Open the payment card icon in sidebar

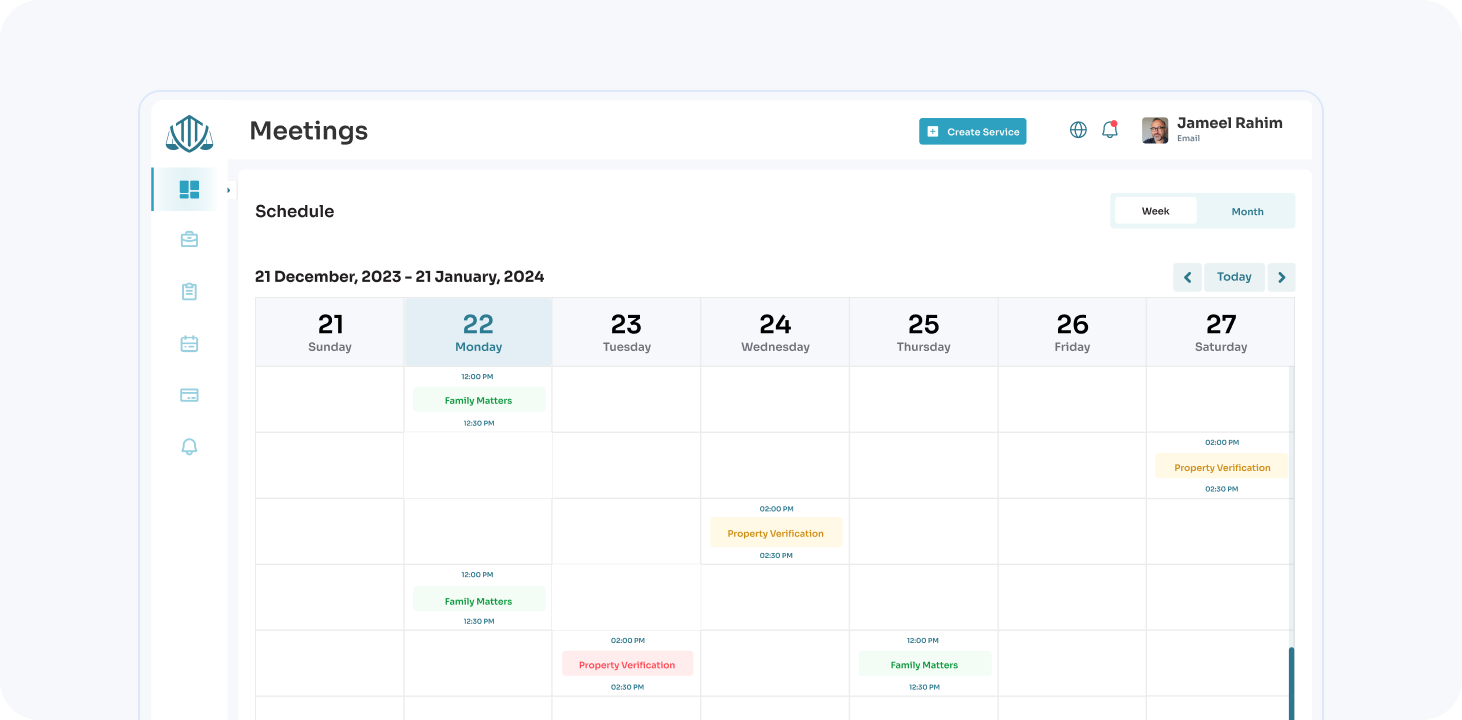189,395
